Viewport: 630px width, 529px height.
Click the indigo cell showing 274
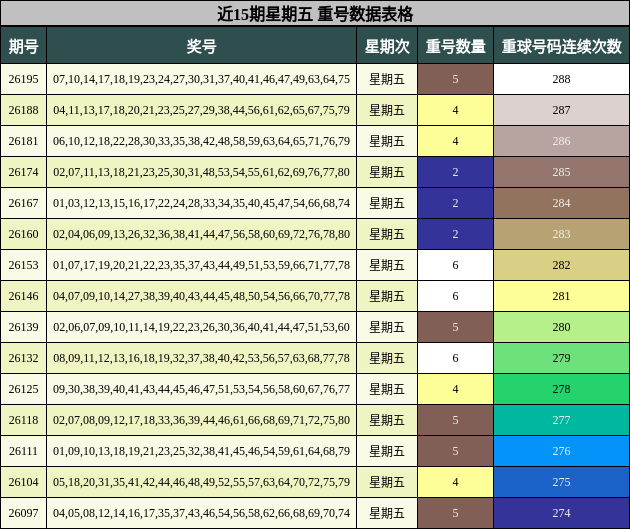click(x=561, y=513)
